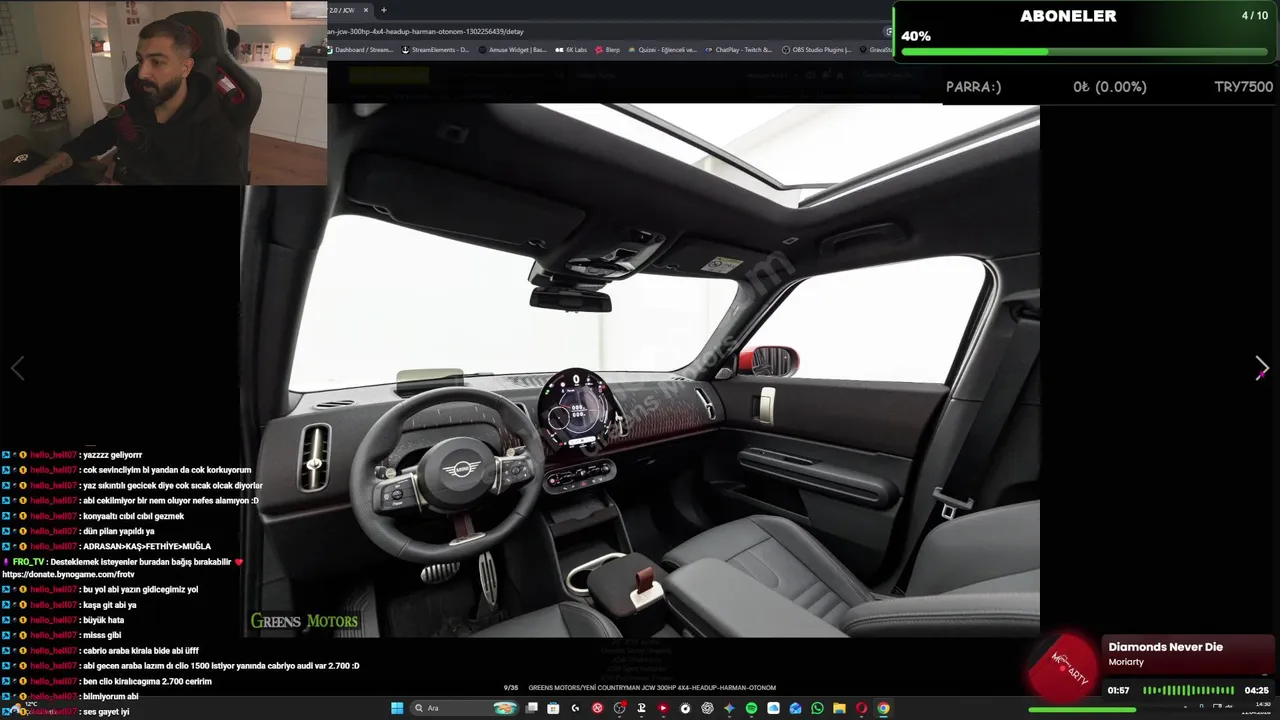1280x720 pixels.
Task: Open the Amuse Widget bookmark
Action: (x=513, y=49)
